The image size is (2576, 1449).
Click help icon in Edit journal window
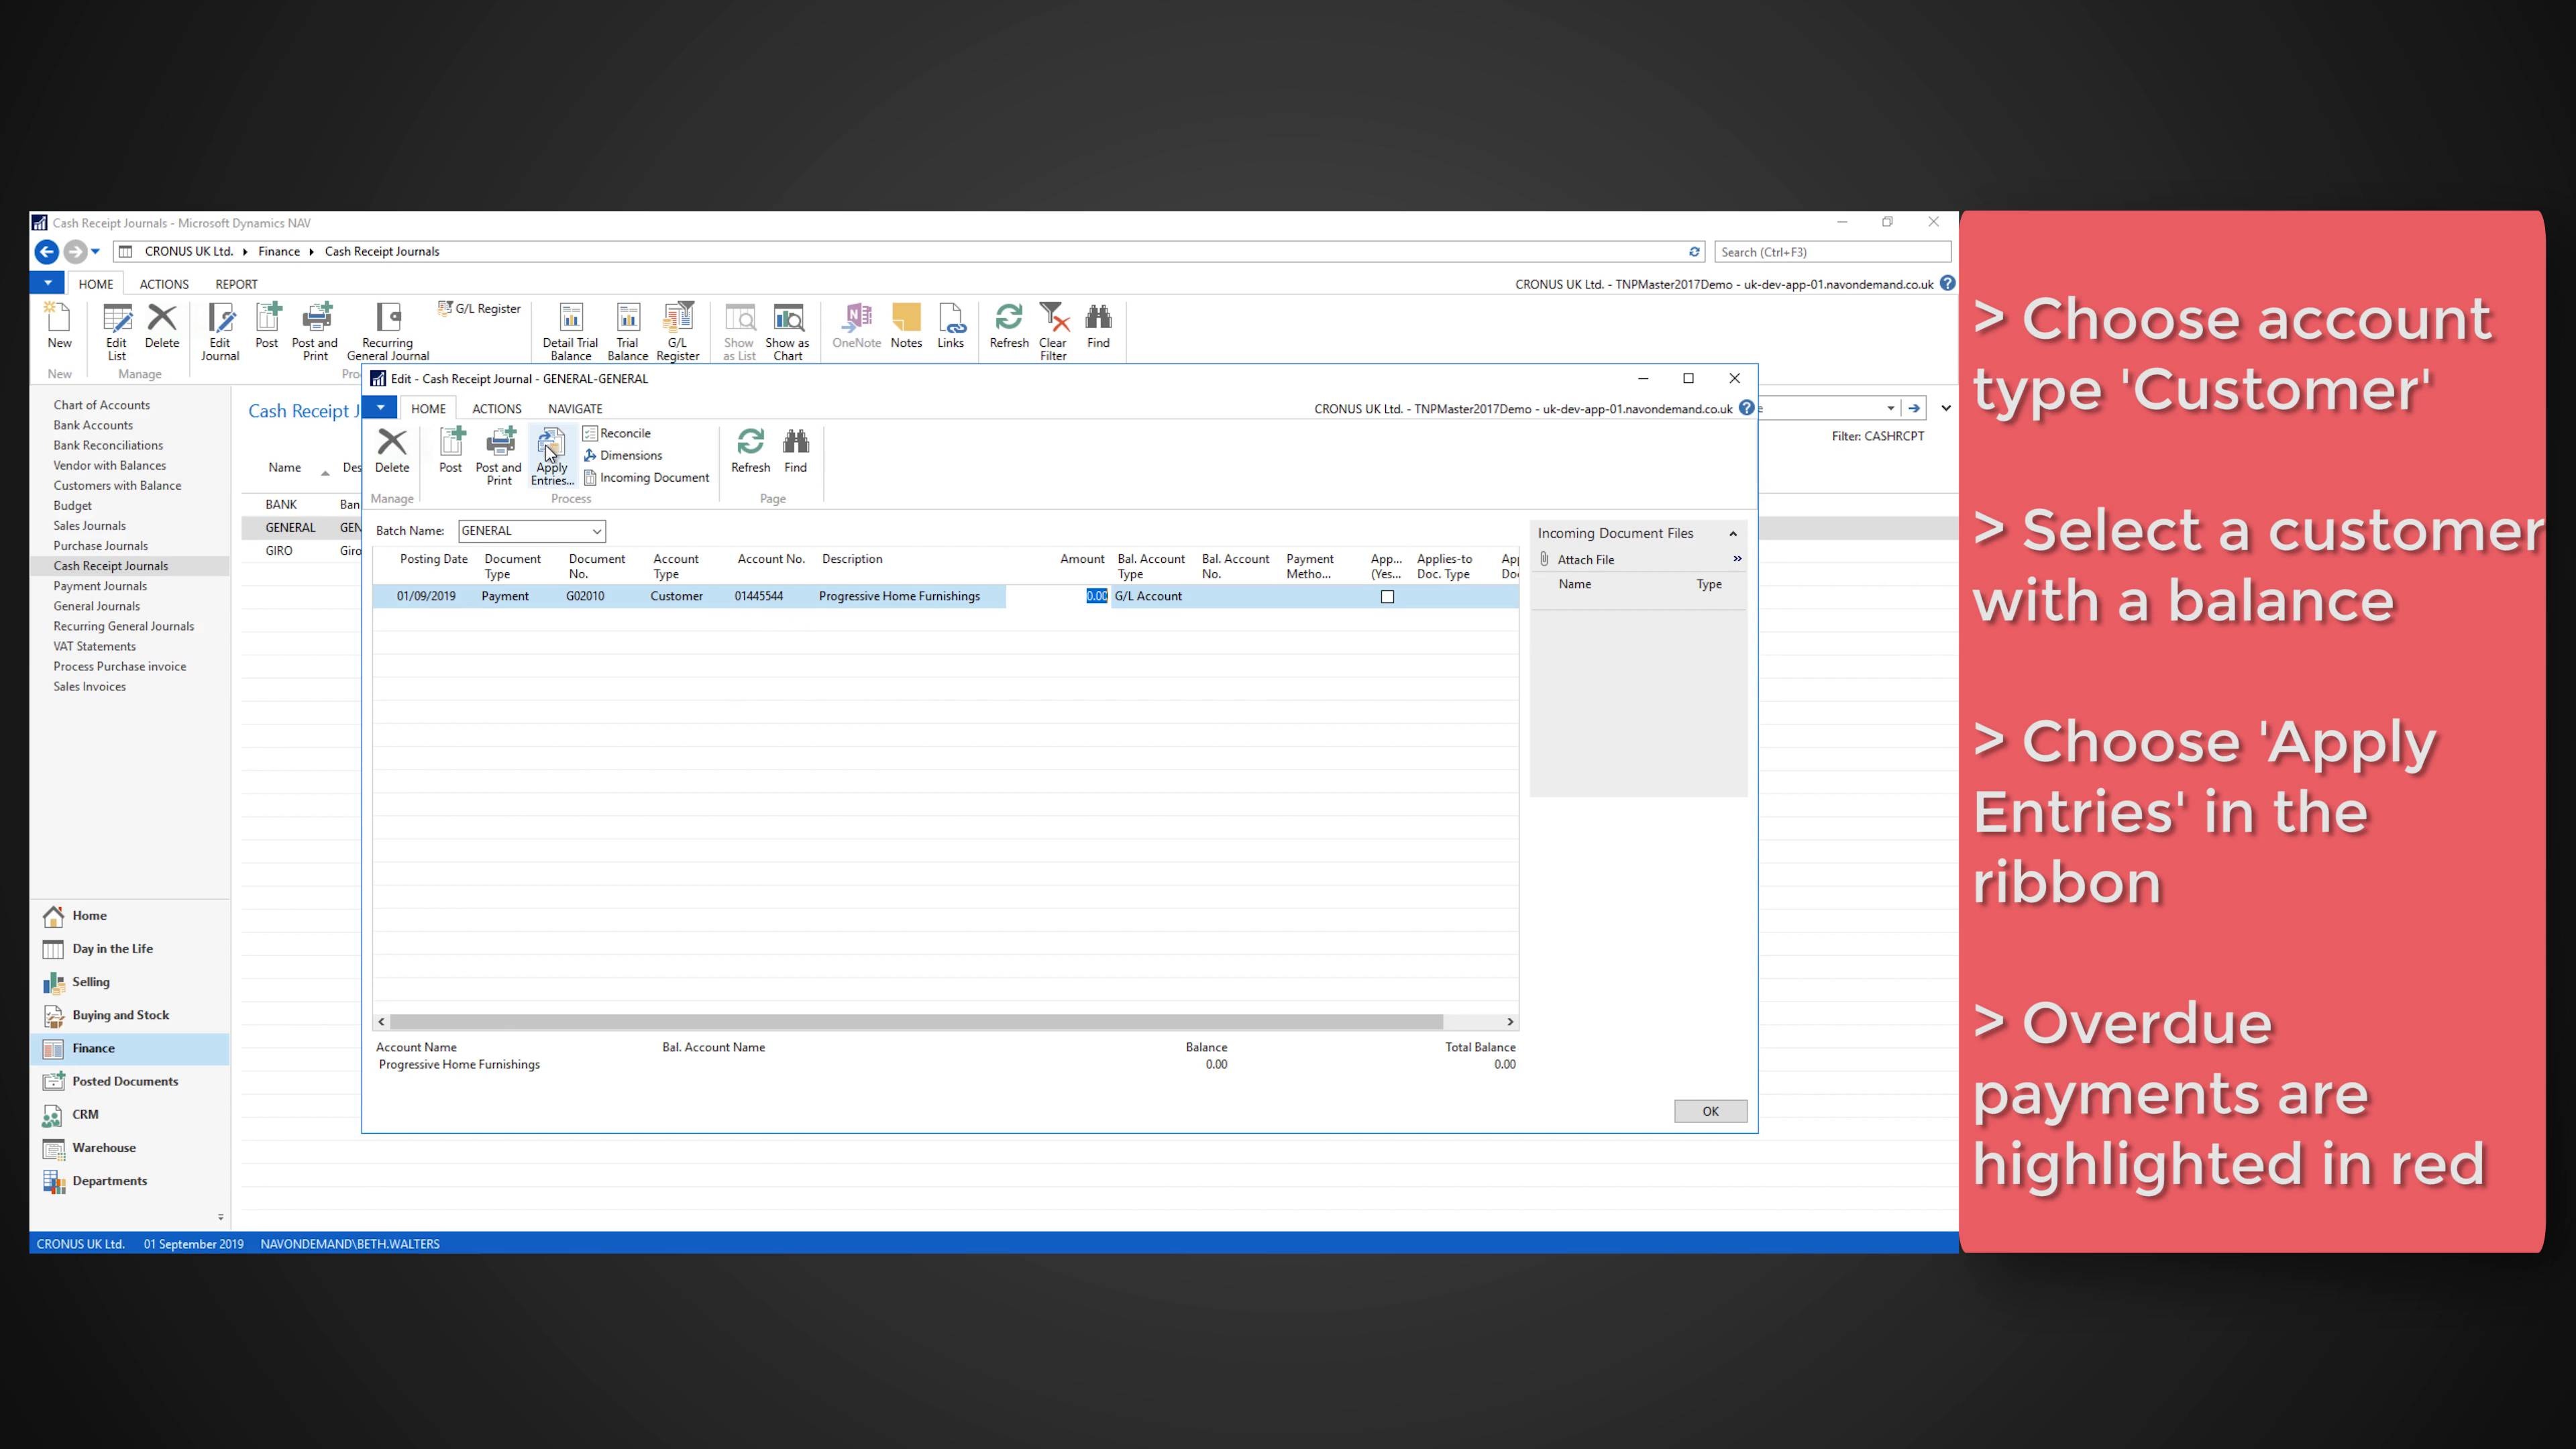click(x=1746, y=408)
